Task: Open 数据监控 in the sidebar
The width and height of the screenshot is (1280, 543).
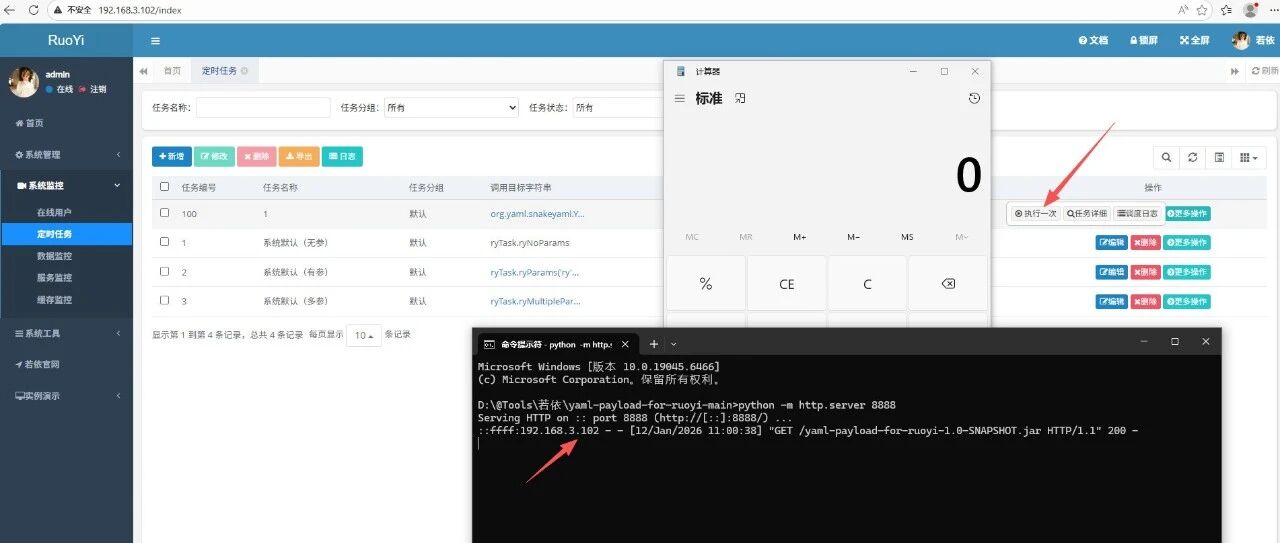Action: pos(54,256)
